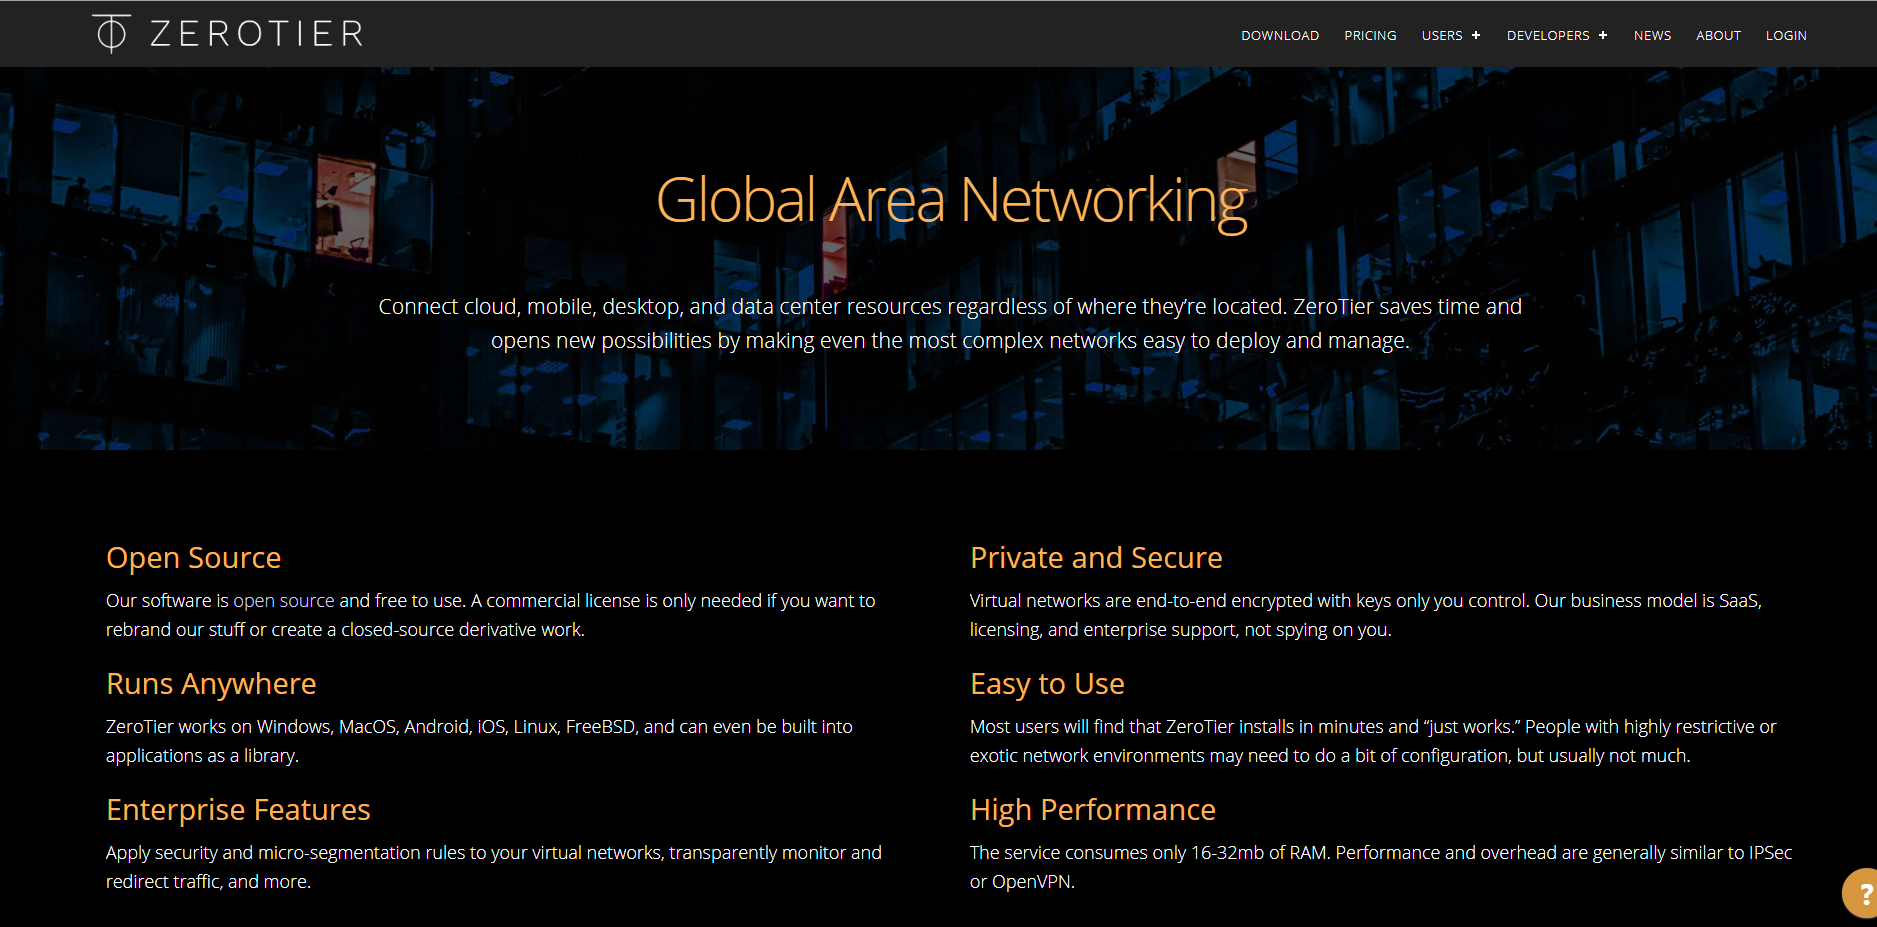Click the Login link
This screenshot has height=927, width=1877.
tap(1786, 35)
